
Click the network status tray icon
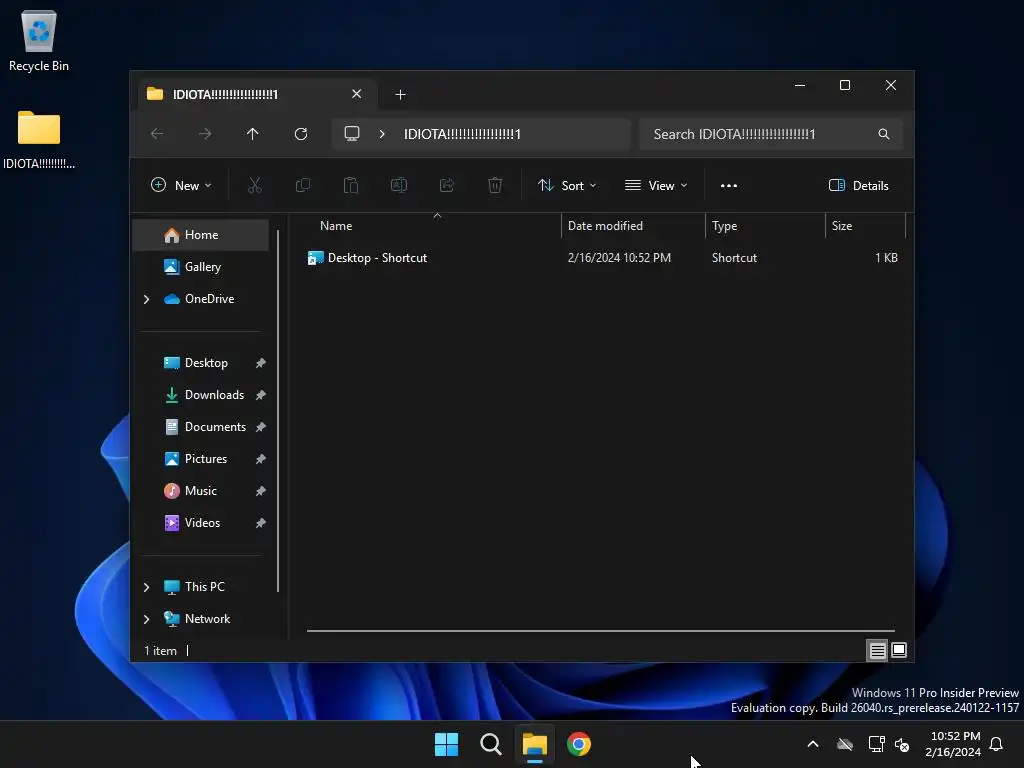[876, 744]
